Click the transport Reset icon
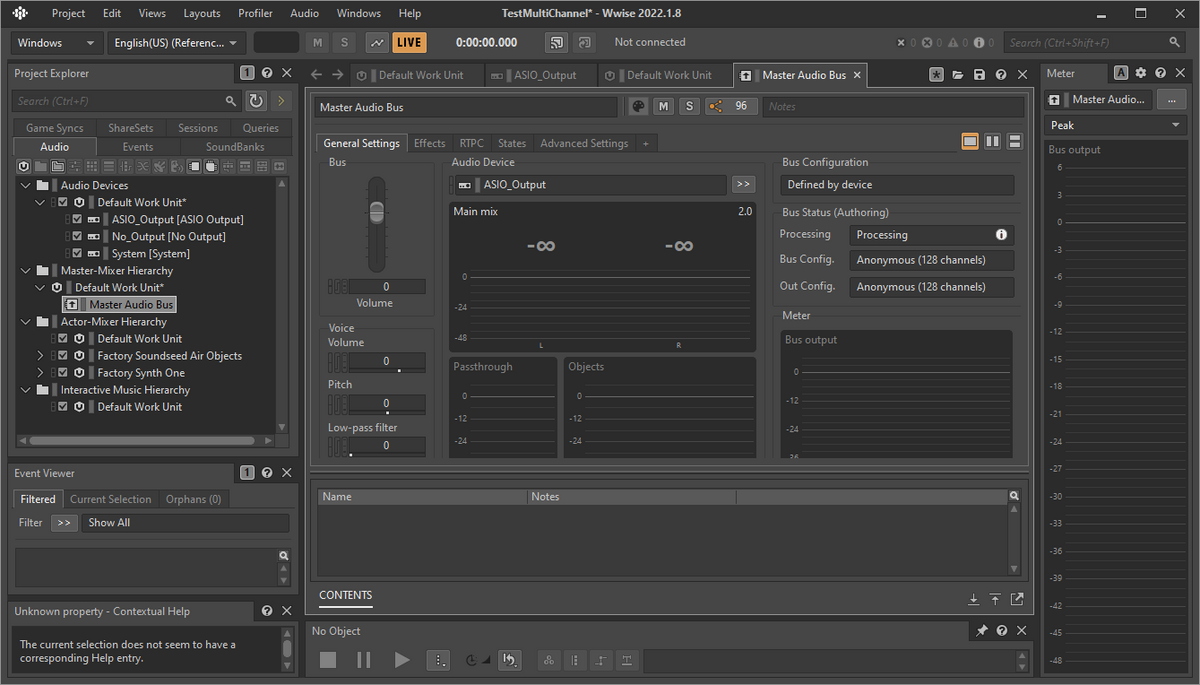 (x=509, y=660)
